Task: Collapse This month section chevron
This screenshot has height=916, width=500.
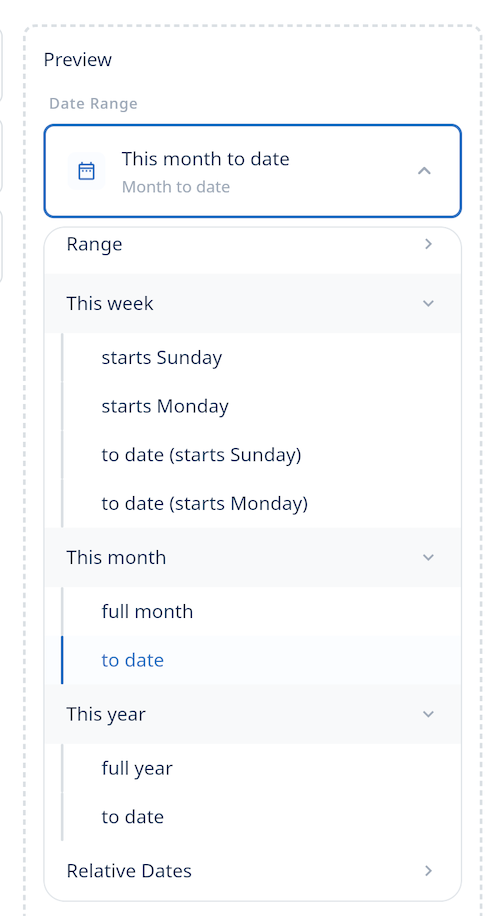Action: point(428,557)
